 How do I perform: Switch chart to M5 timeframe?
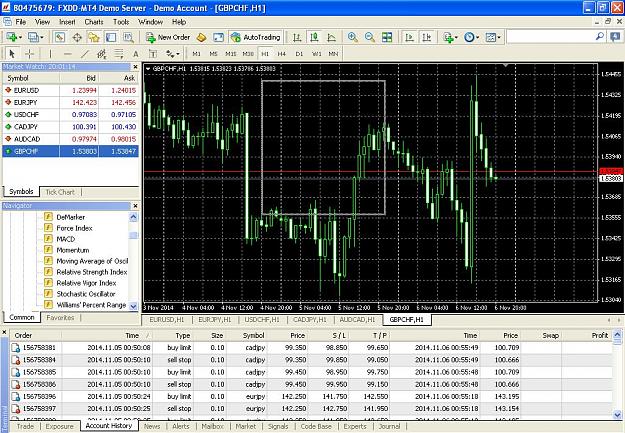[x=214, y=53]
